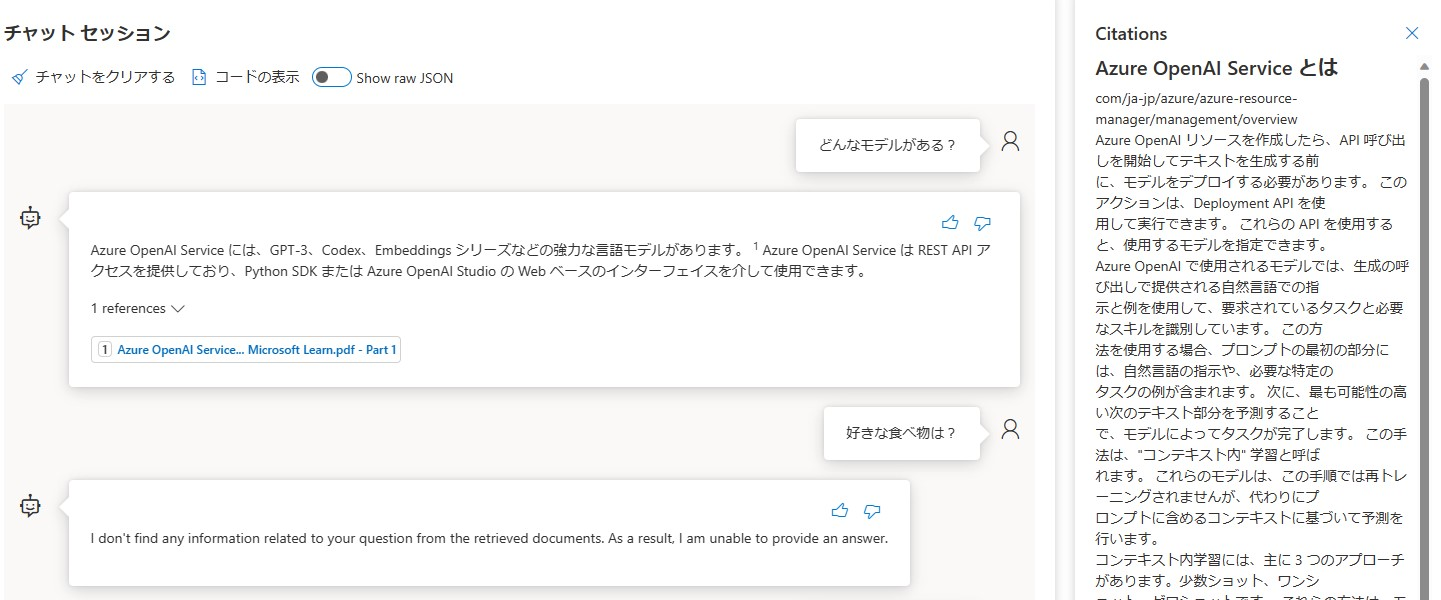Click superscript citation 1 in first answer
1441x600 pixels.
tap(755, 246)
